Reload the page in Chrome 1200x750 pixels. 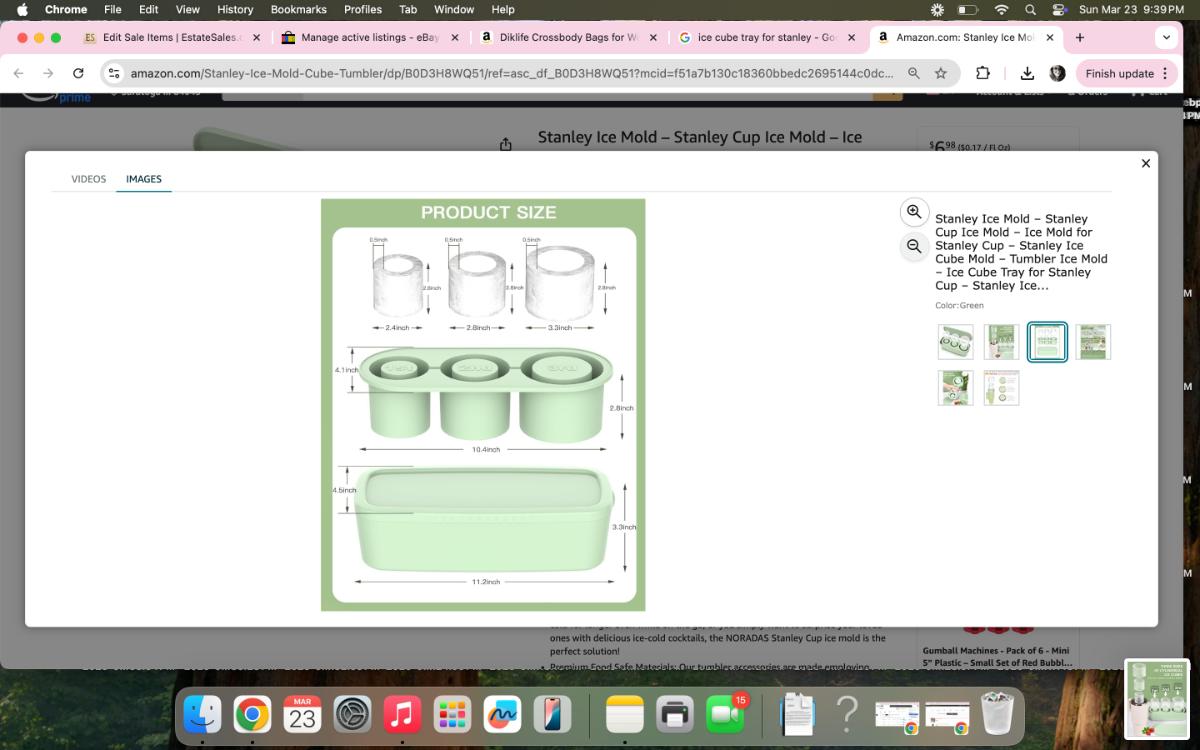coord(78,73)
